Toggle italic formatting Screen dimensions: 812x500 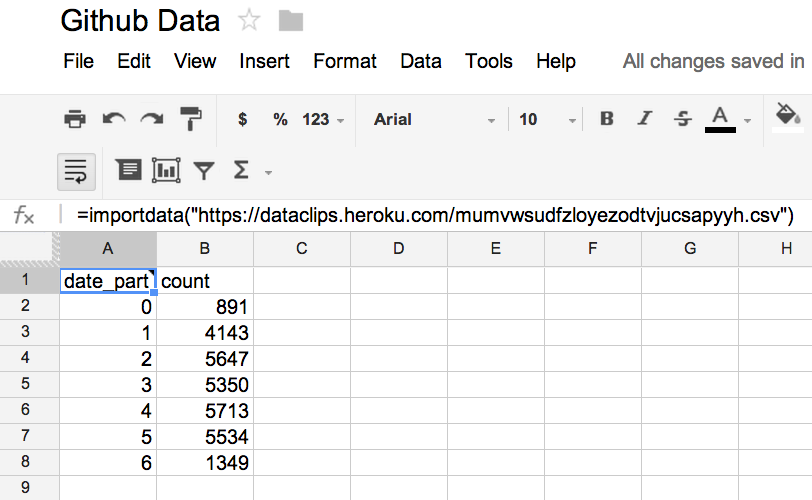tap(645, 120)
